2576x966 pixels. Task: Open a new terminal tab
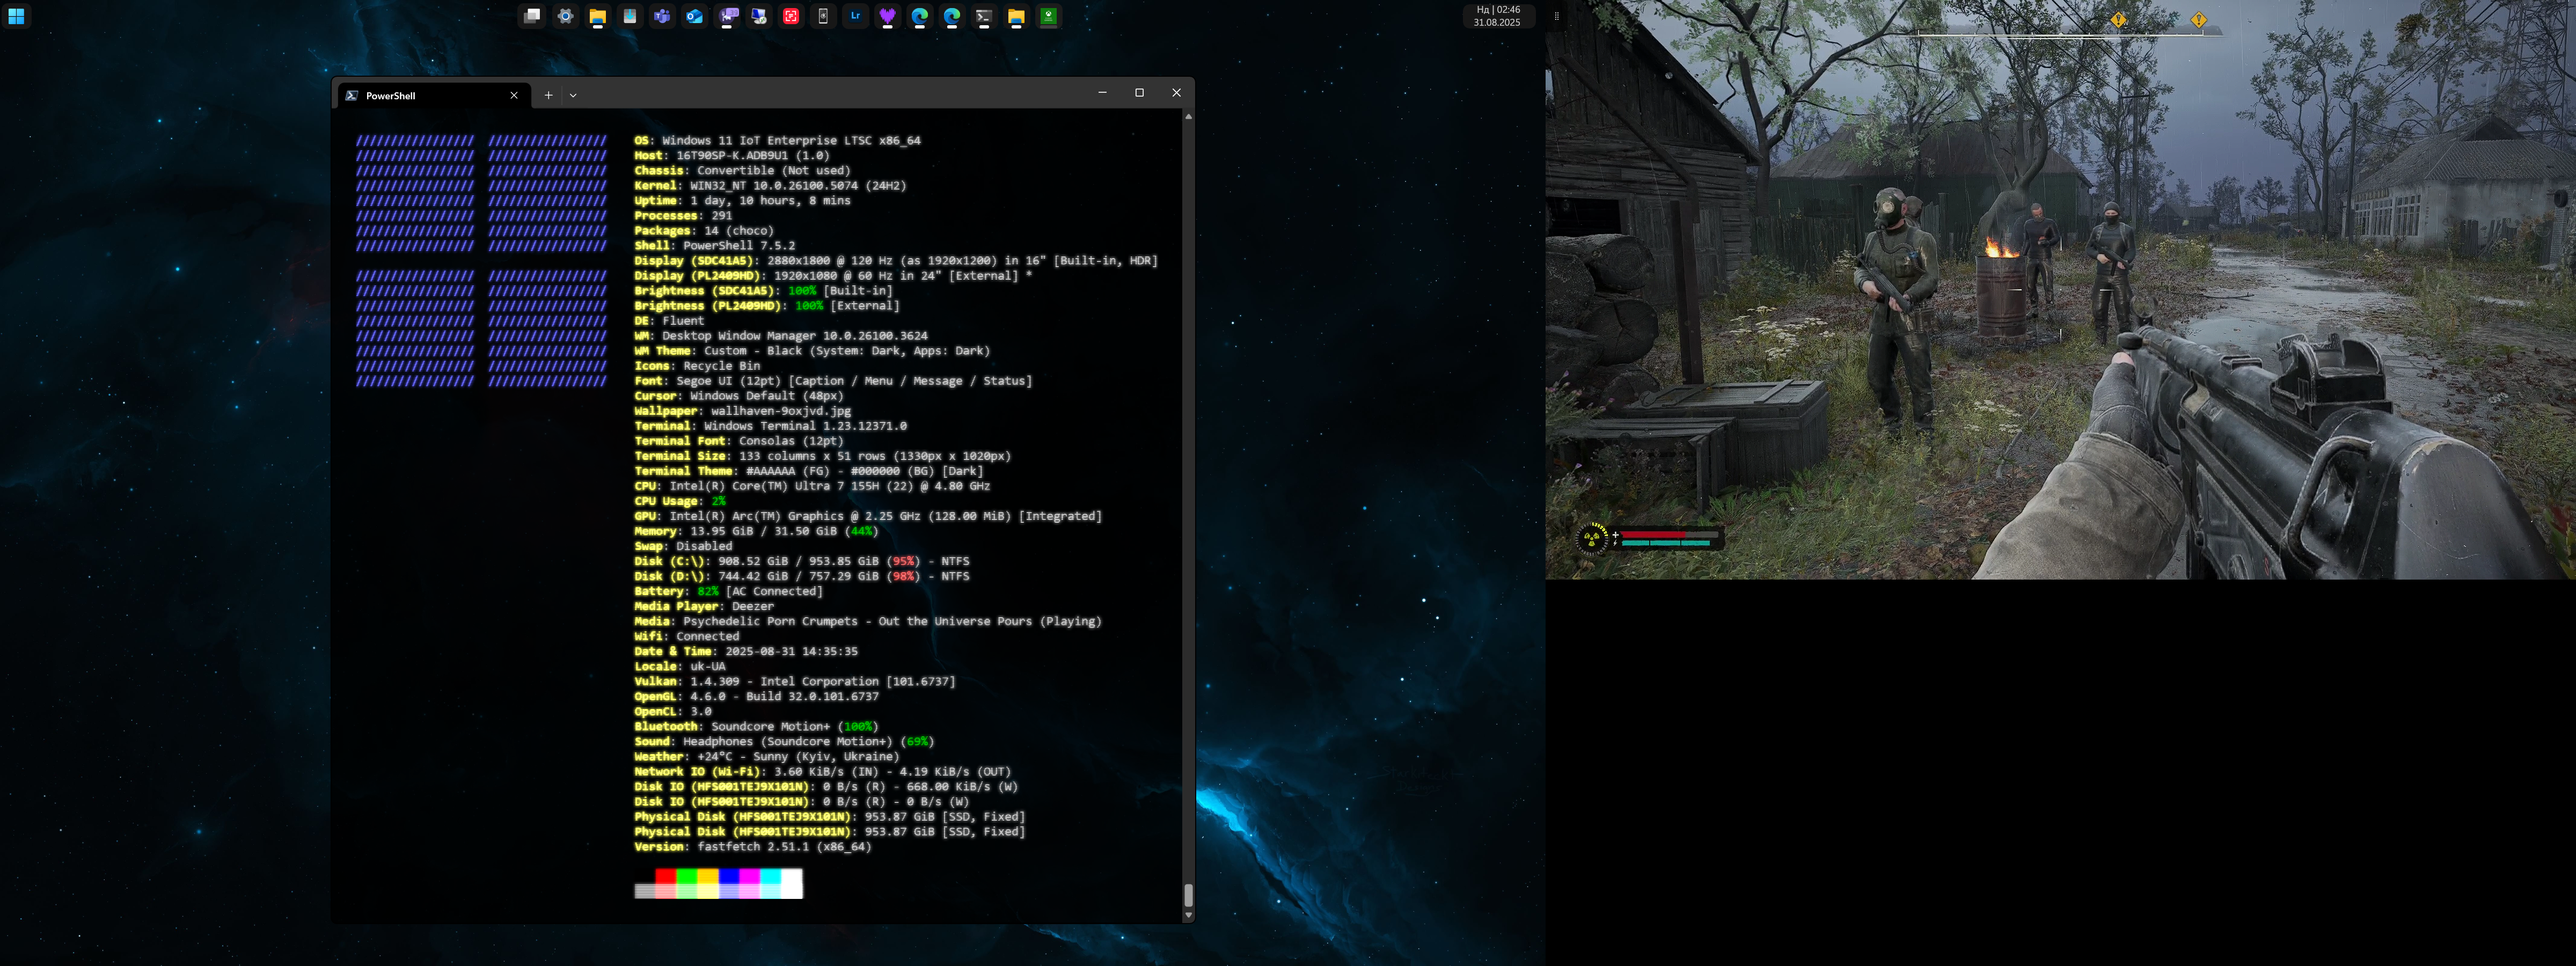click(x=548, y=95)
